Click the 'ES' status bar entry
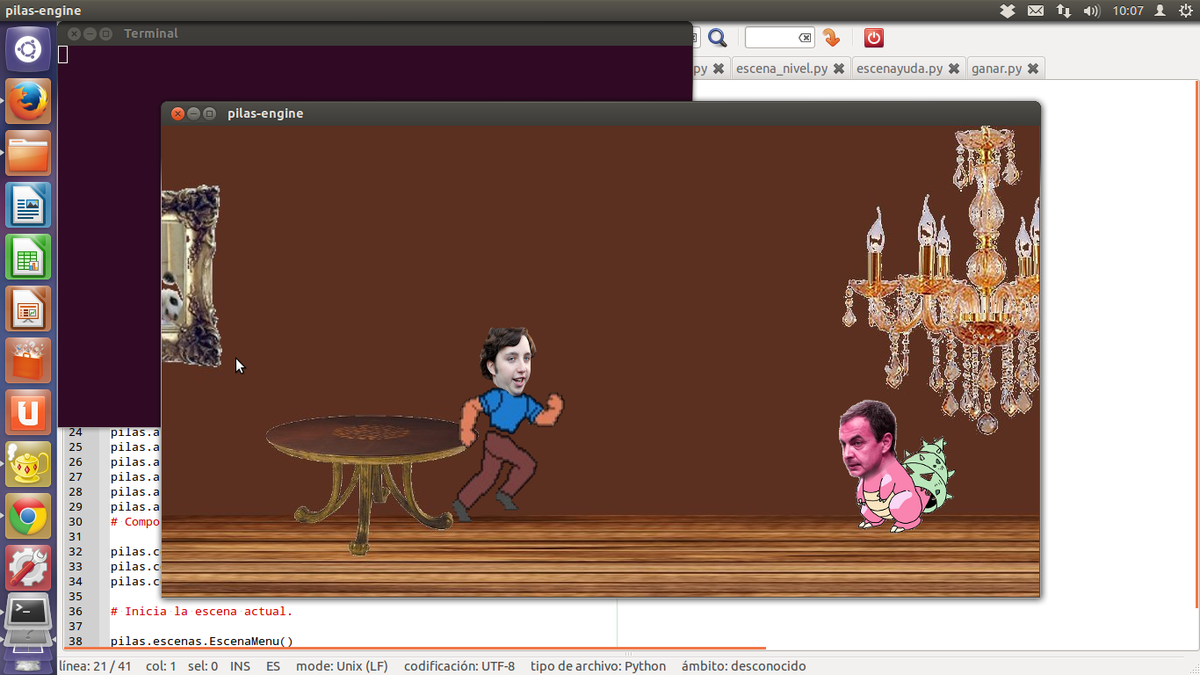Screen dimensions: 1200x675 (273, 666)
